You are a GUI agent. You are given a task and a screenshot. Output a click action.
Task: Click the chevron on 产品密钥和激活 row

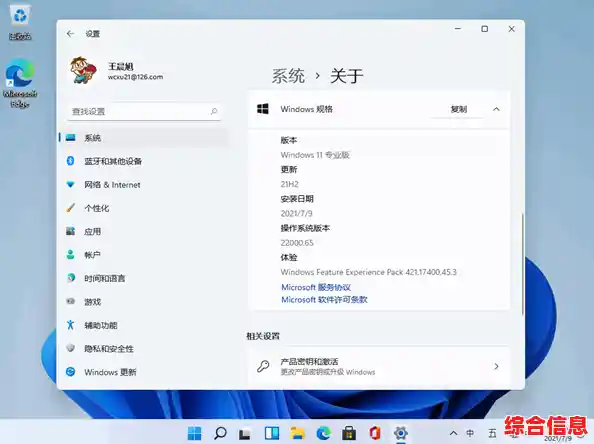coord(496,366)
